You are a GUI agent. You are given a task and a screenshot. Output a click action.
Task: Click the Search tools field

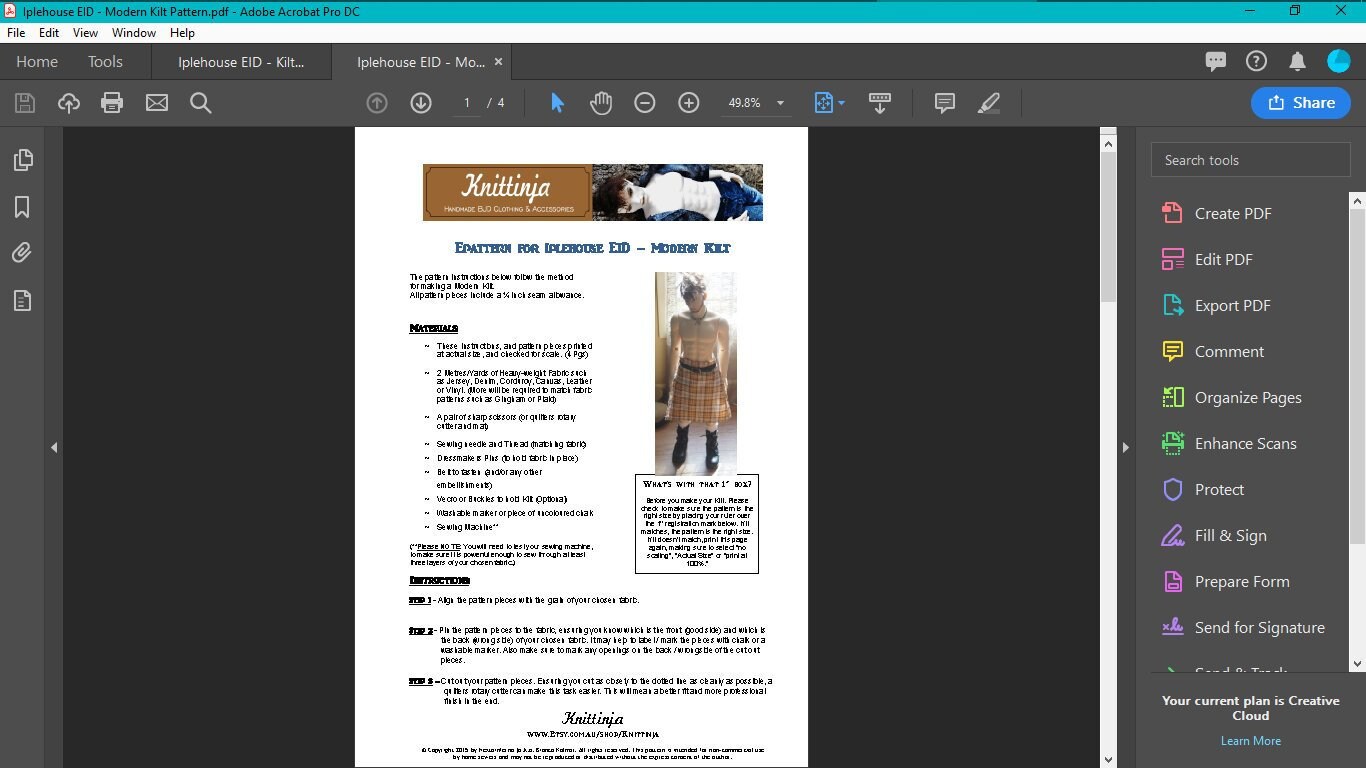click(1250, 160)
